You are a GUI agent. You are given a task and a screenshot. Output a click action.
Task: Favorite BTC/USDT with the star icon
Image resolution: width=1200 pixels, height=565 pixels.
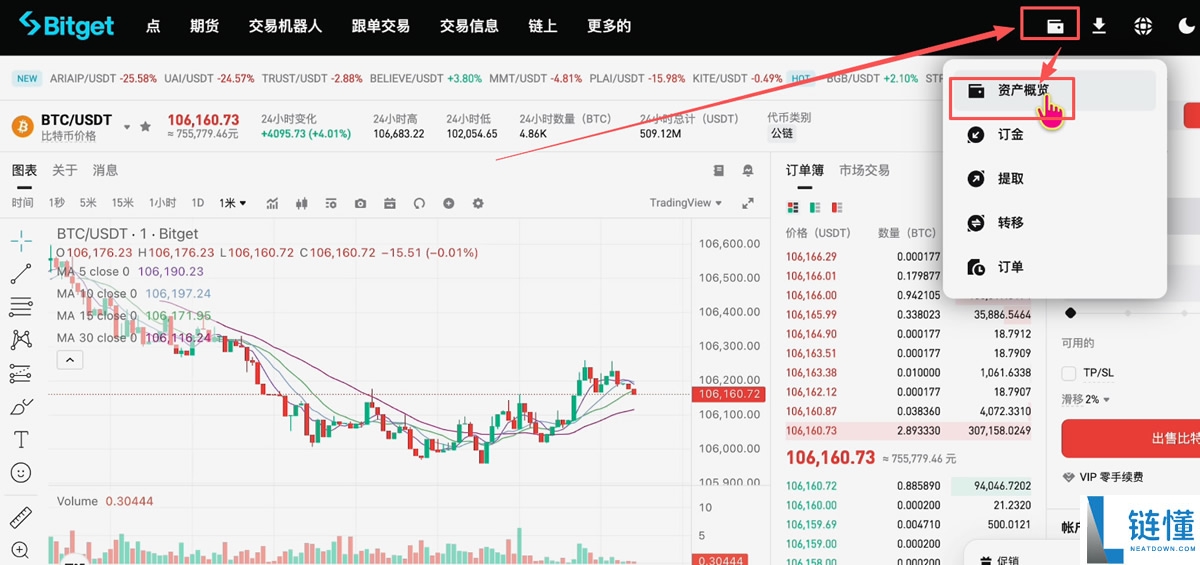pyautogui.click(x=146, y=127)
